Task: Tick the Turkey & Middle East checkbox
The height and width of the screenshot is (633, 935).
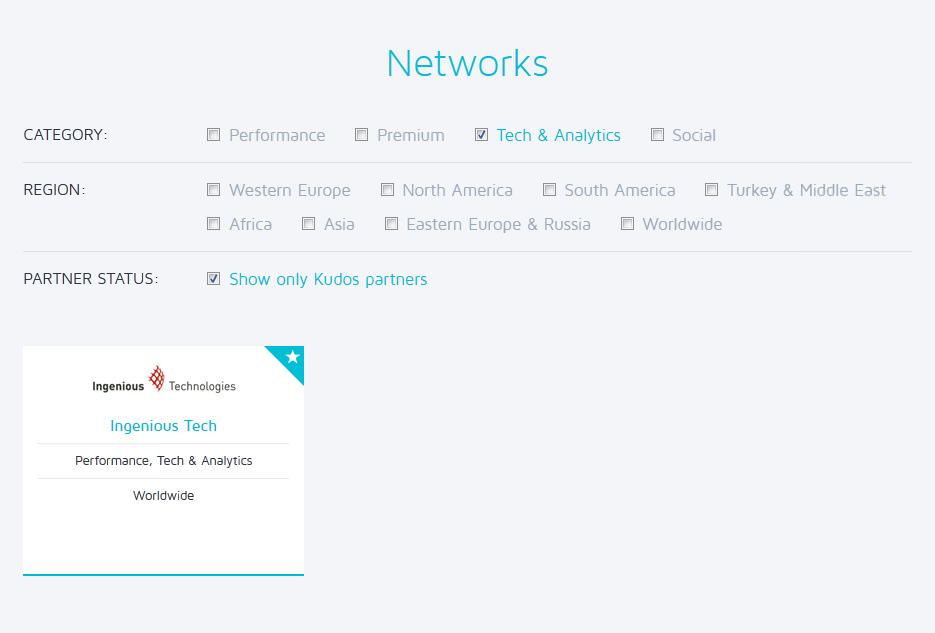Action: [x=711, y=190]
